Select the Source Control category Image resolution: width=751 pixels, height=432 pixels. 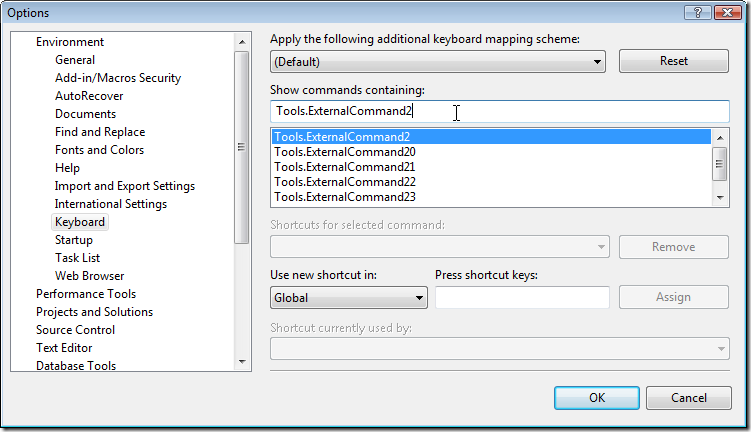[x=75, y=330]
